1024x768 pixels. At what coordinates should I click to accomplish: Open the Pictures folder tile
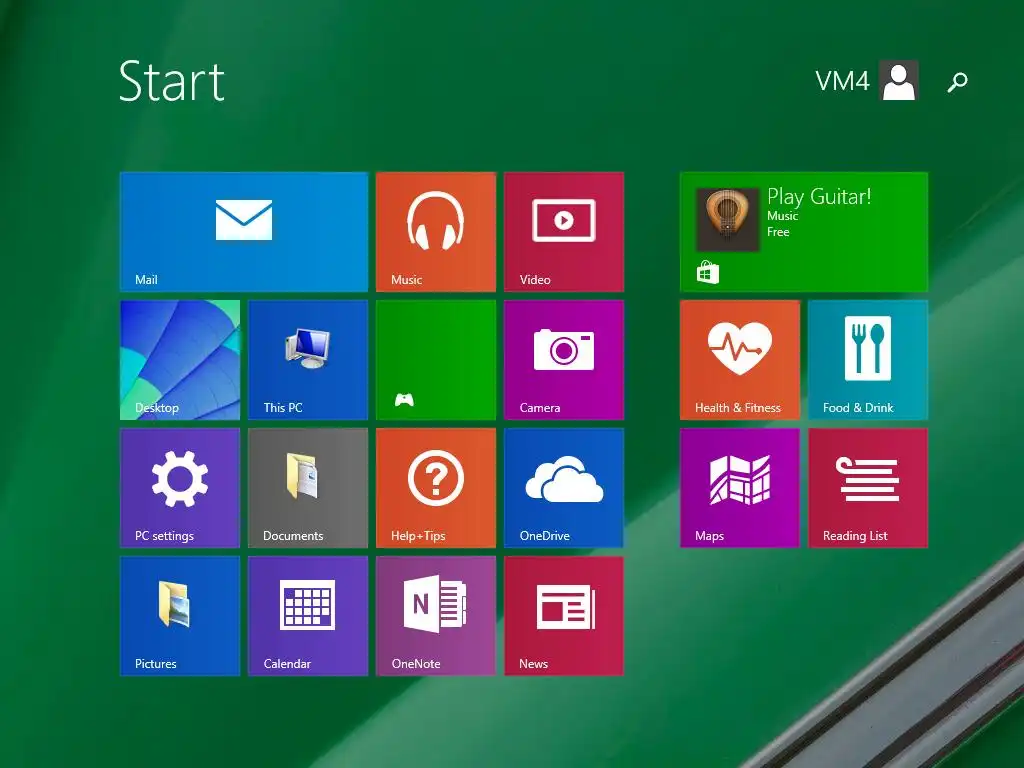point(180,616)
